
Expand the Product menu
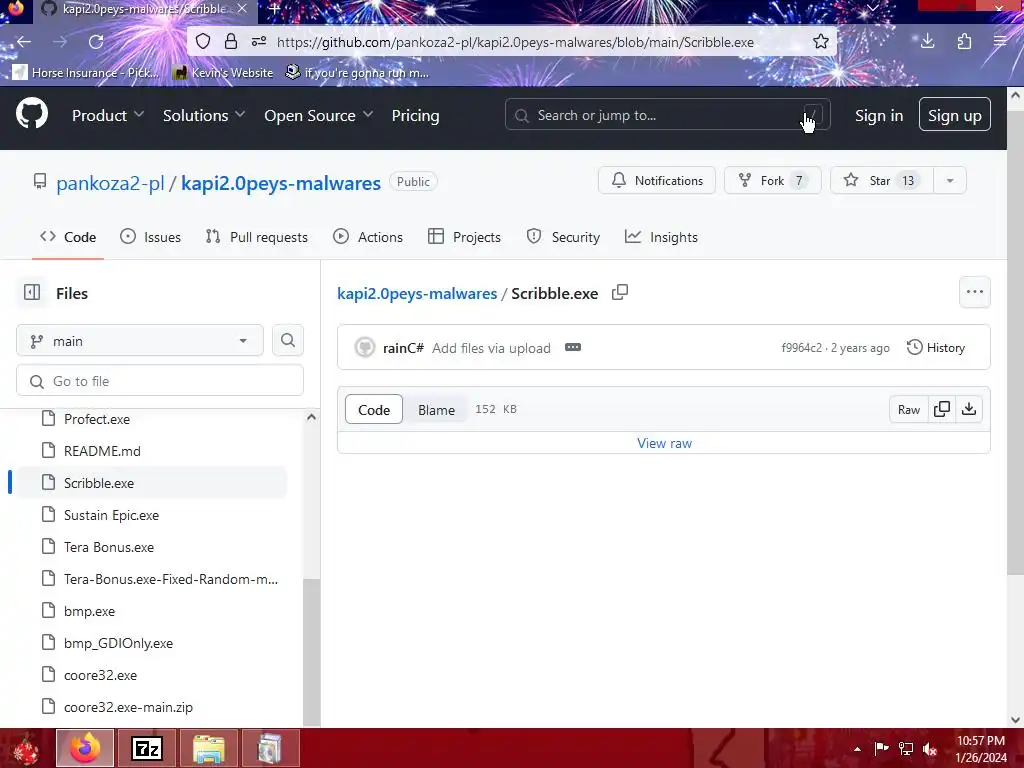point(108,116)
